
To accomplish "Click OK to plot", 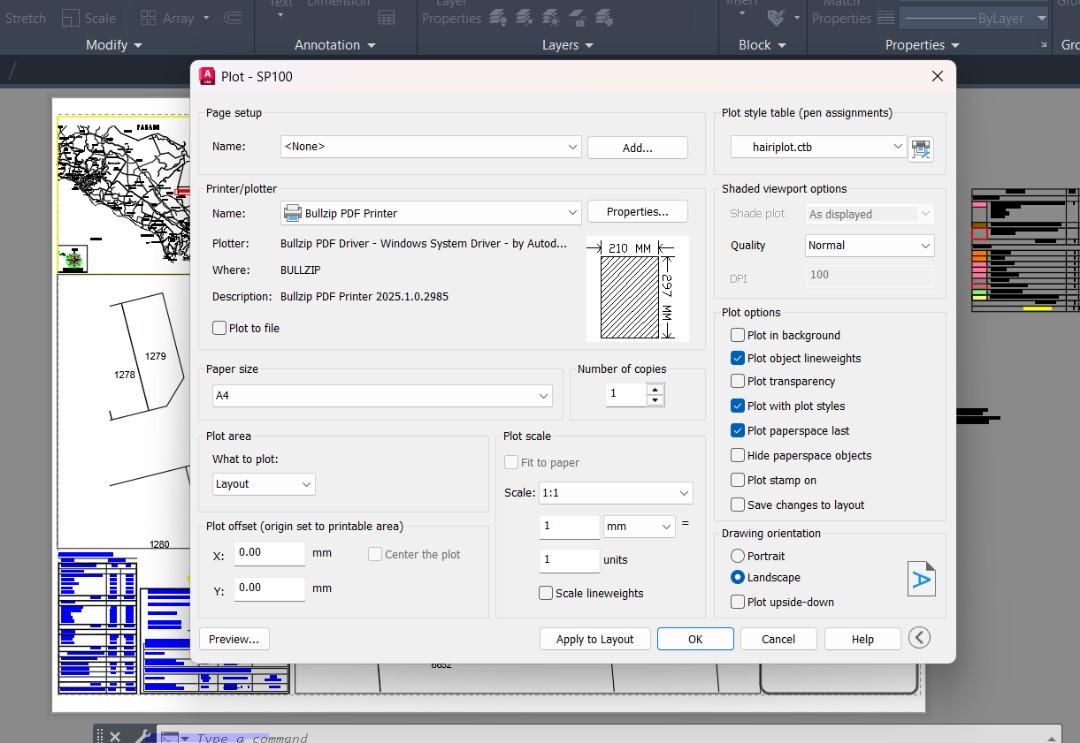I will [x=695, y=639].
